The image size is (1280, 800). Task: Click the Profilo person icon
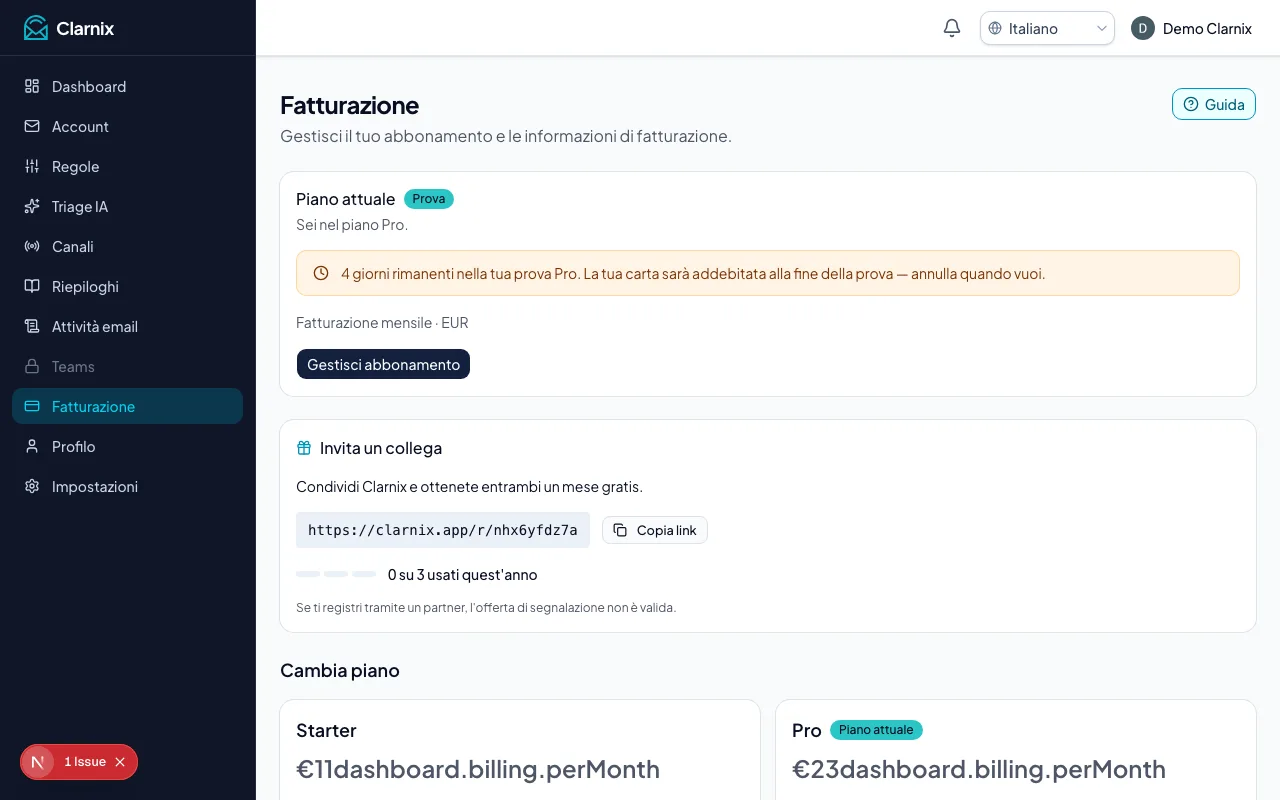(32, 446)
